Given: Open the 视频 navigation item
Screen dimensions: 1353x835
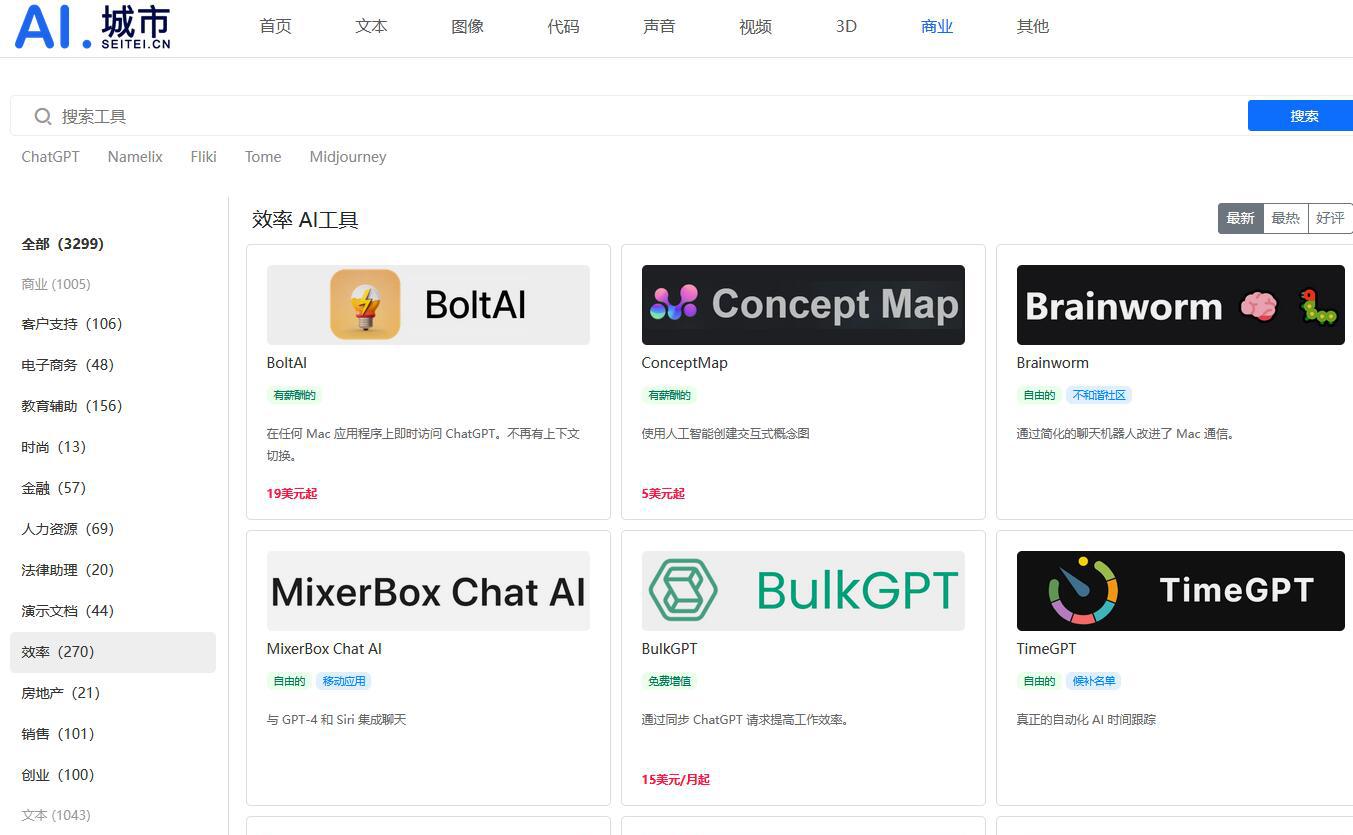Looking at the screenshot, I should pyautogui.click(x=755, y=27).
